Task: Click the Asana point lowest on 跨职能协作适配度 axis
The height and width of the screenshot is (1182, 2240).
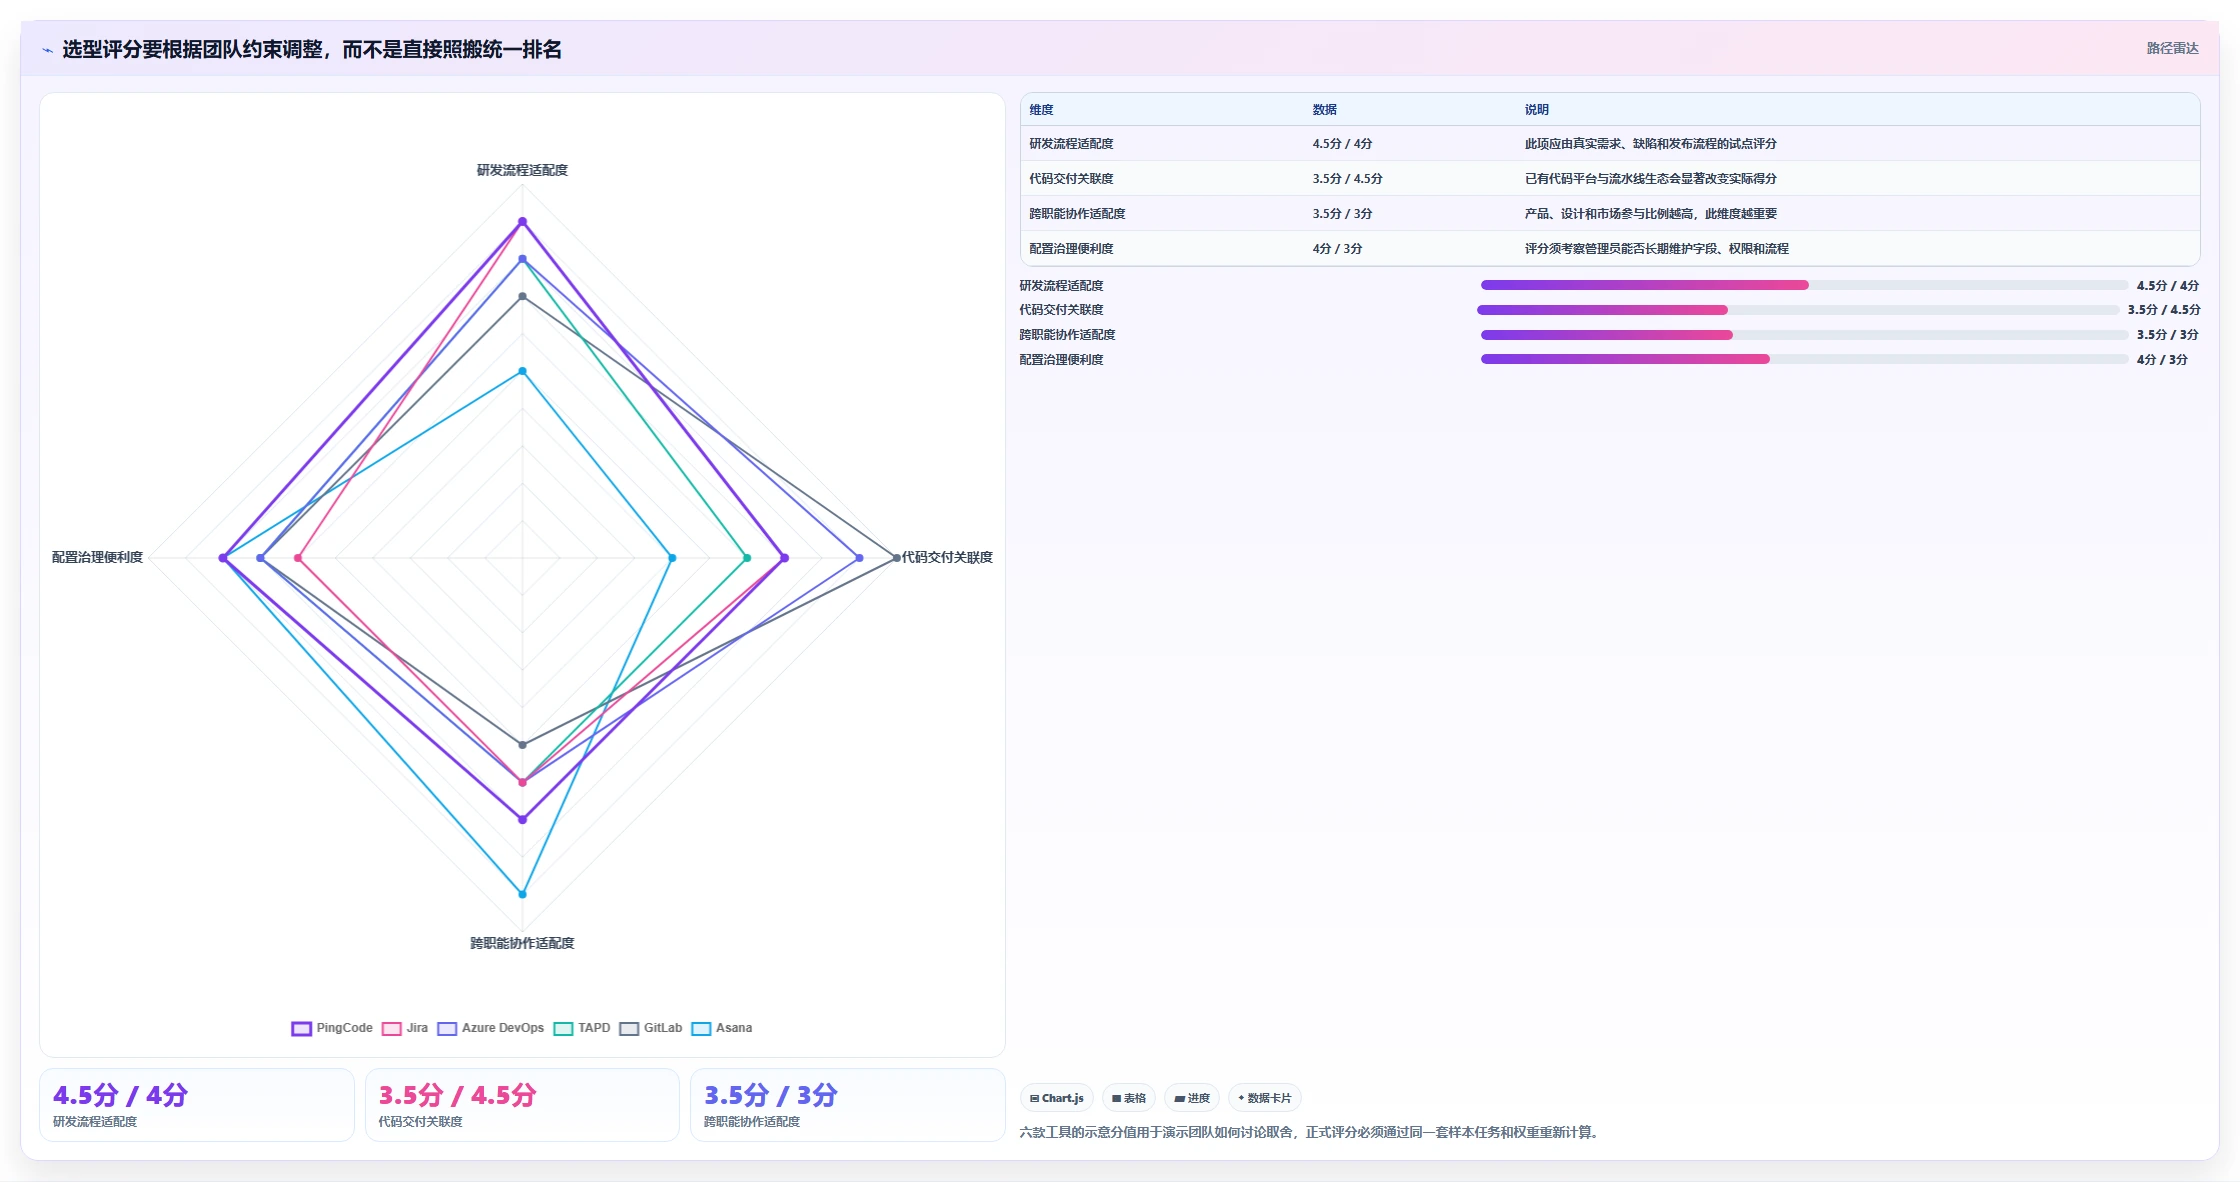Action: pyautogui.click(x=522, y=894)
